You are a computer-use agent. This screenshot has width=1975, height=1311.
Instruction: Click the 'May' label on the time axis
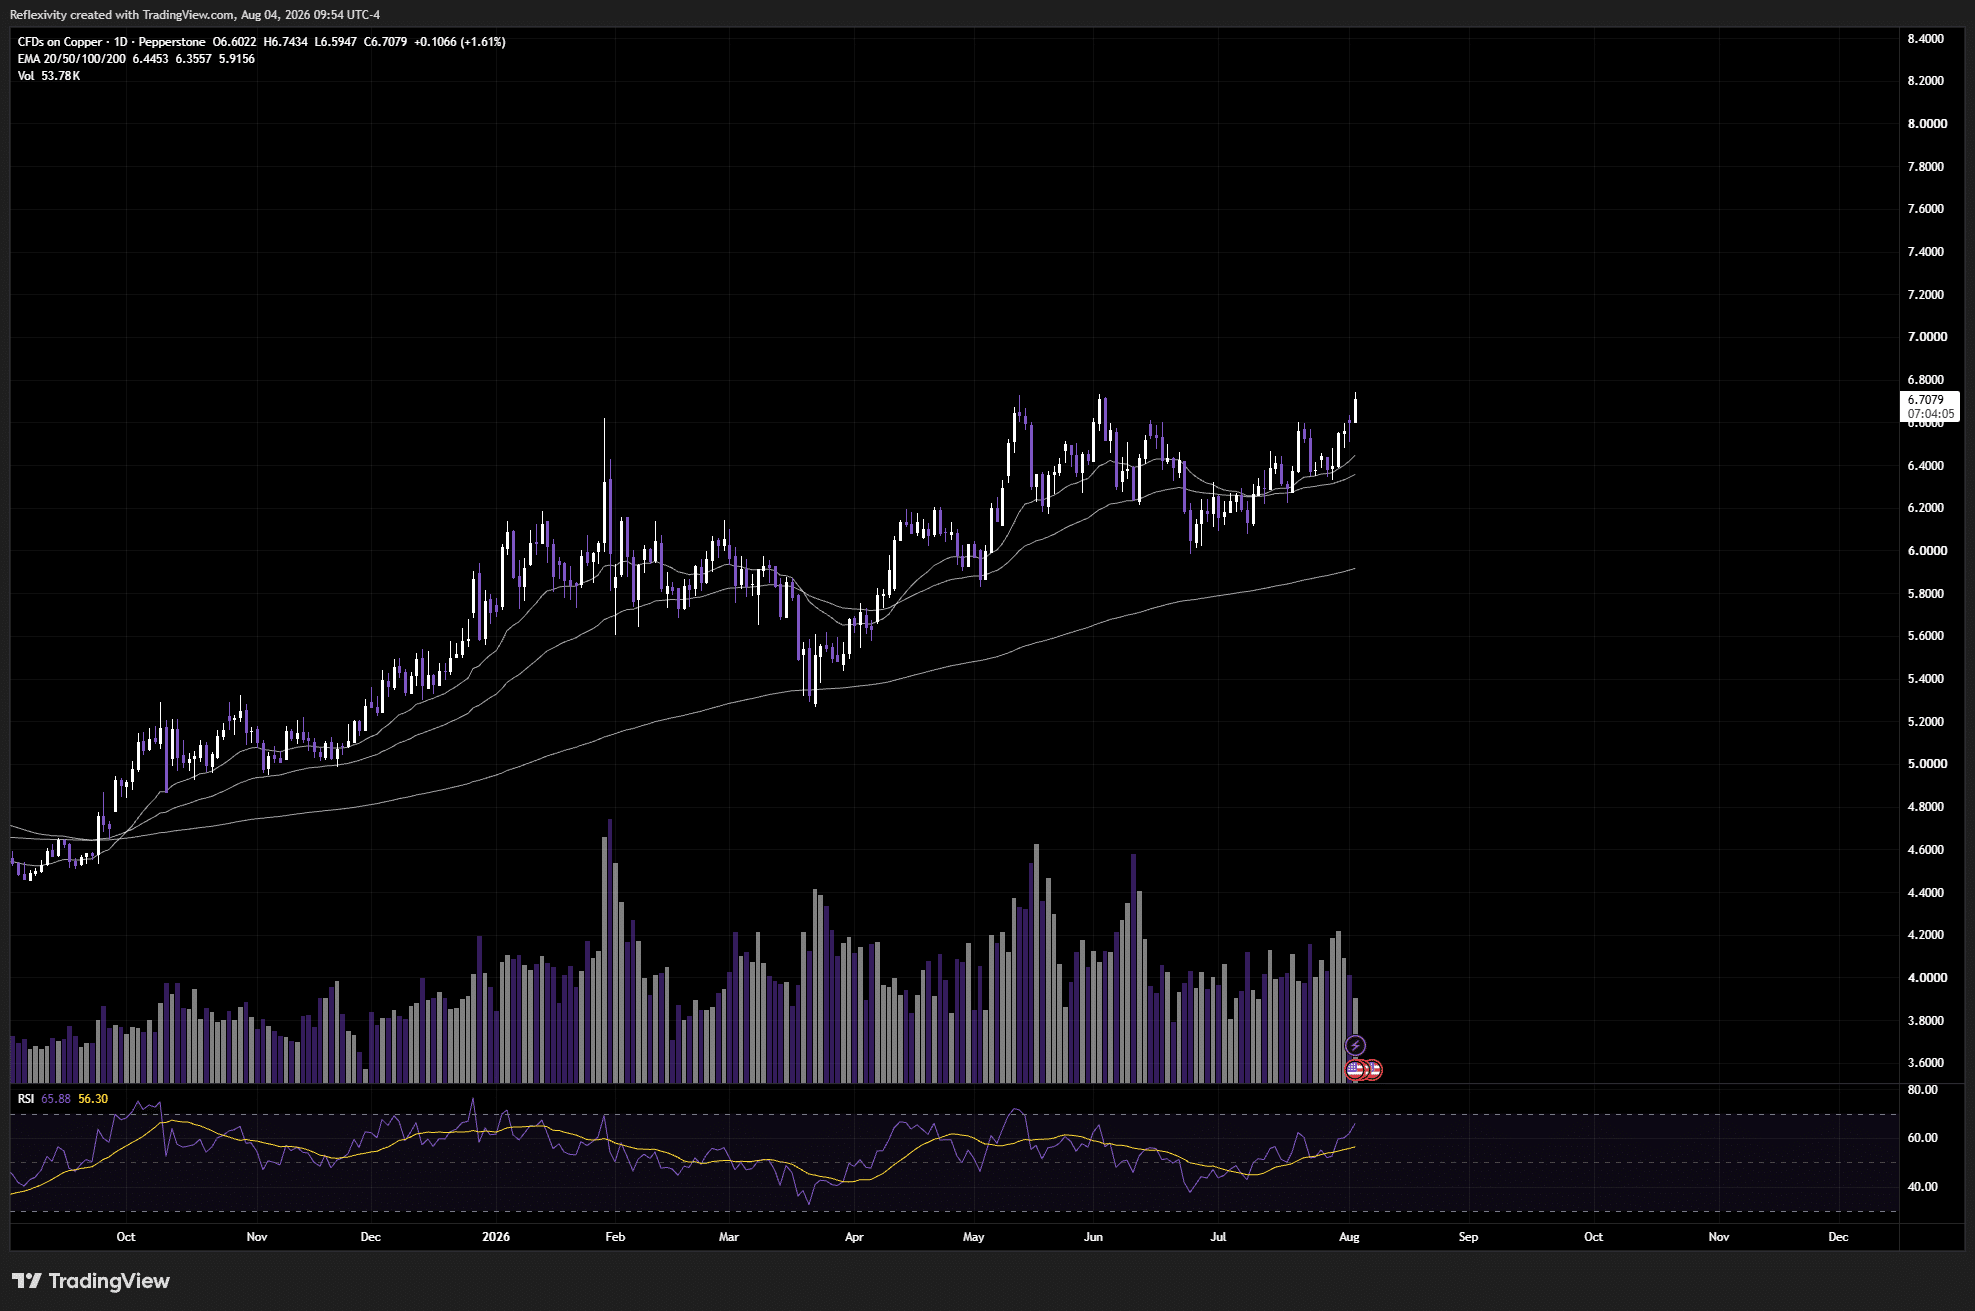(974, 1237)
